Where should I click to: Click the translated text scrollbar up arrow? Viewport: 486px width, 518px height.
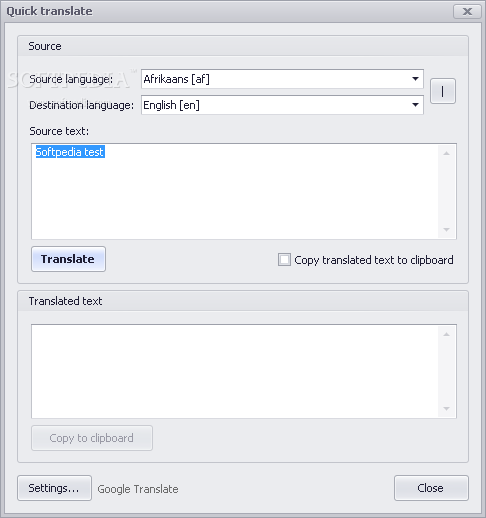[447, 334]
